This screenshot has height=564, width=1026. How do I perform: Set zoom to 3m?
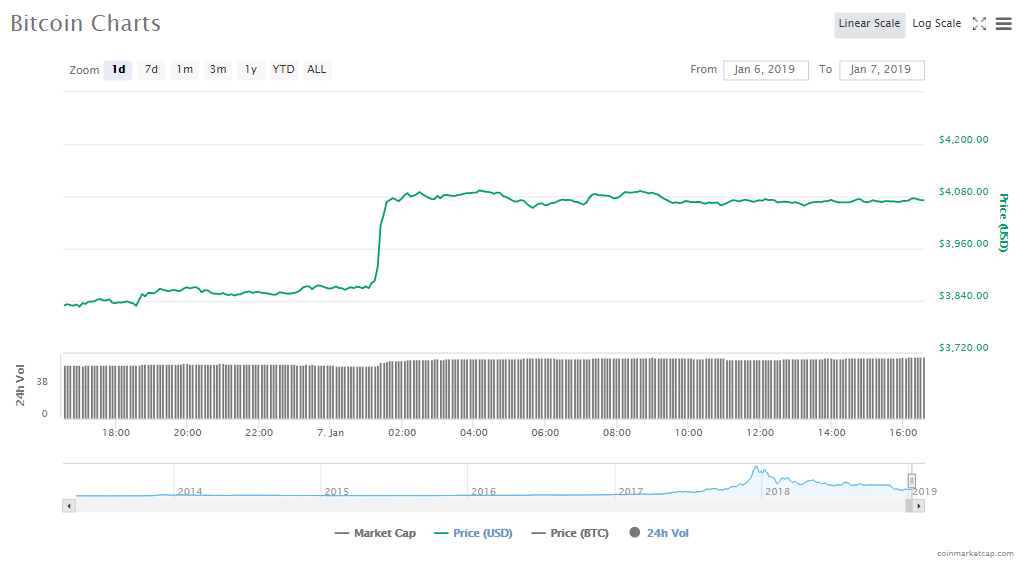pyautogui.click(x=218, y=70)
